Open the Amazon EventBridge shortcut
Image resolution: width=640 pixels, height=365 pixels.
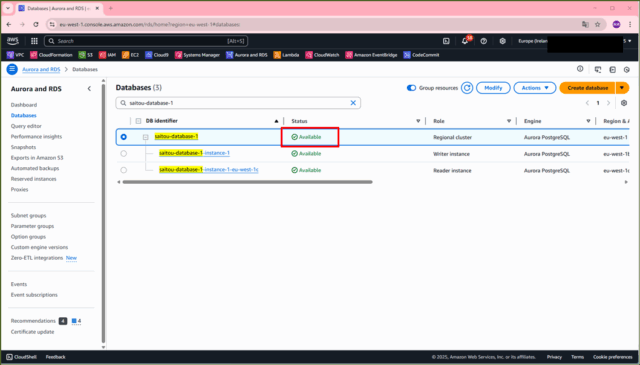point(371,55)
